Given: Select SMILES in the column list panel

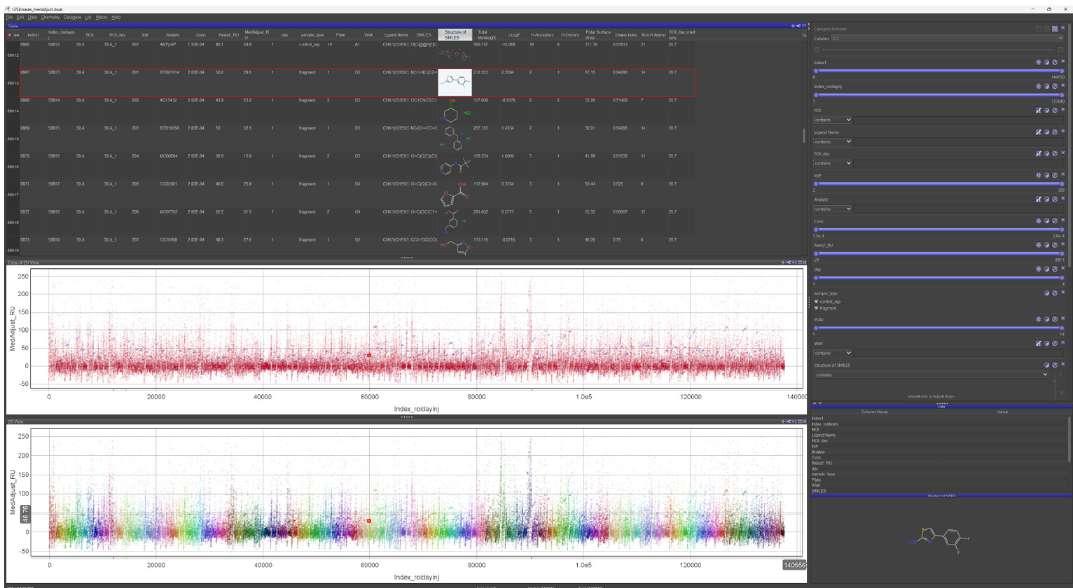Looking at the screenshot, I should coord(818,491).
